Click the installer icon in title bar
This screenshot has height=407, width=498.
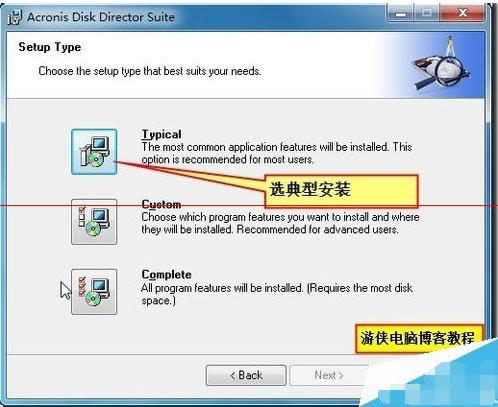click(x=15, y=17)
